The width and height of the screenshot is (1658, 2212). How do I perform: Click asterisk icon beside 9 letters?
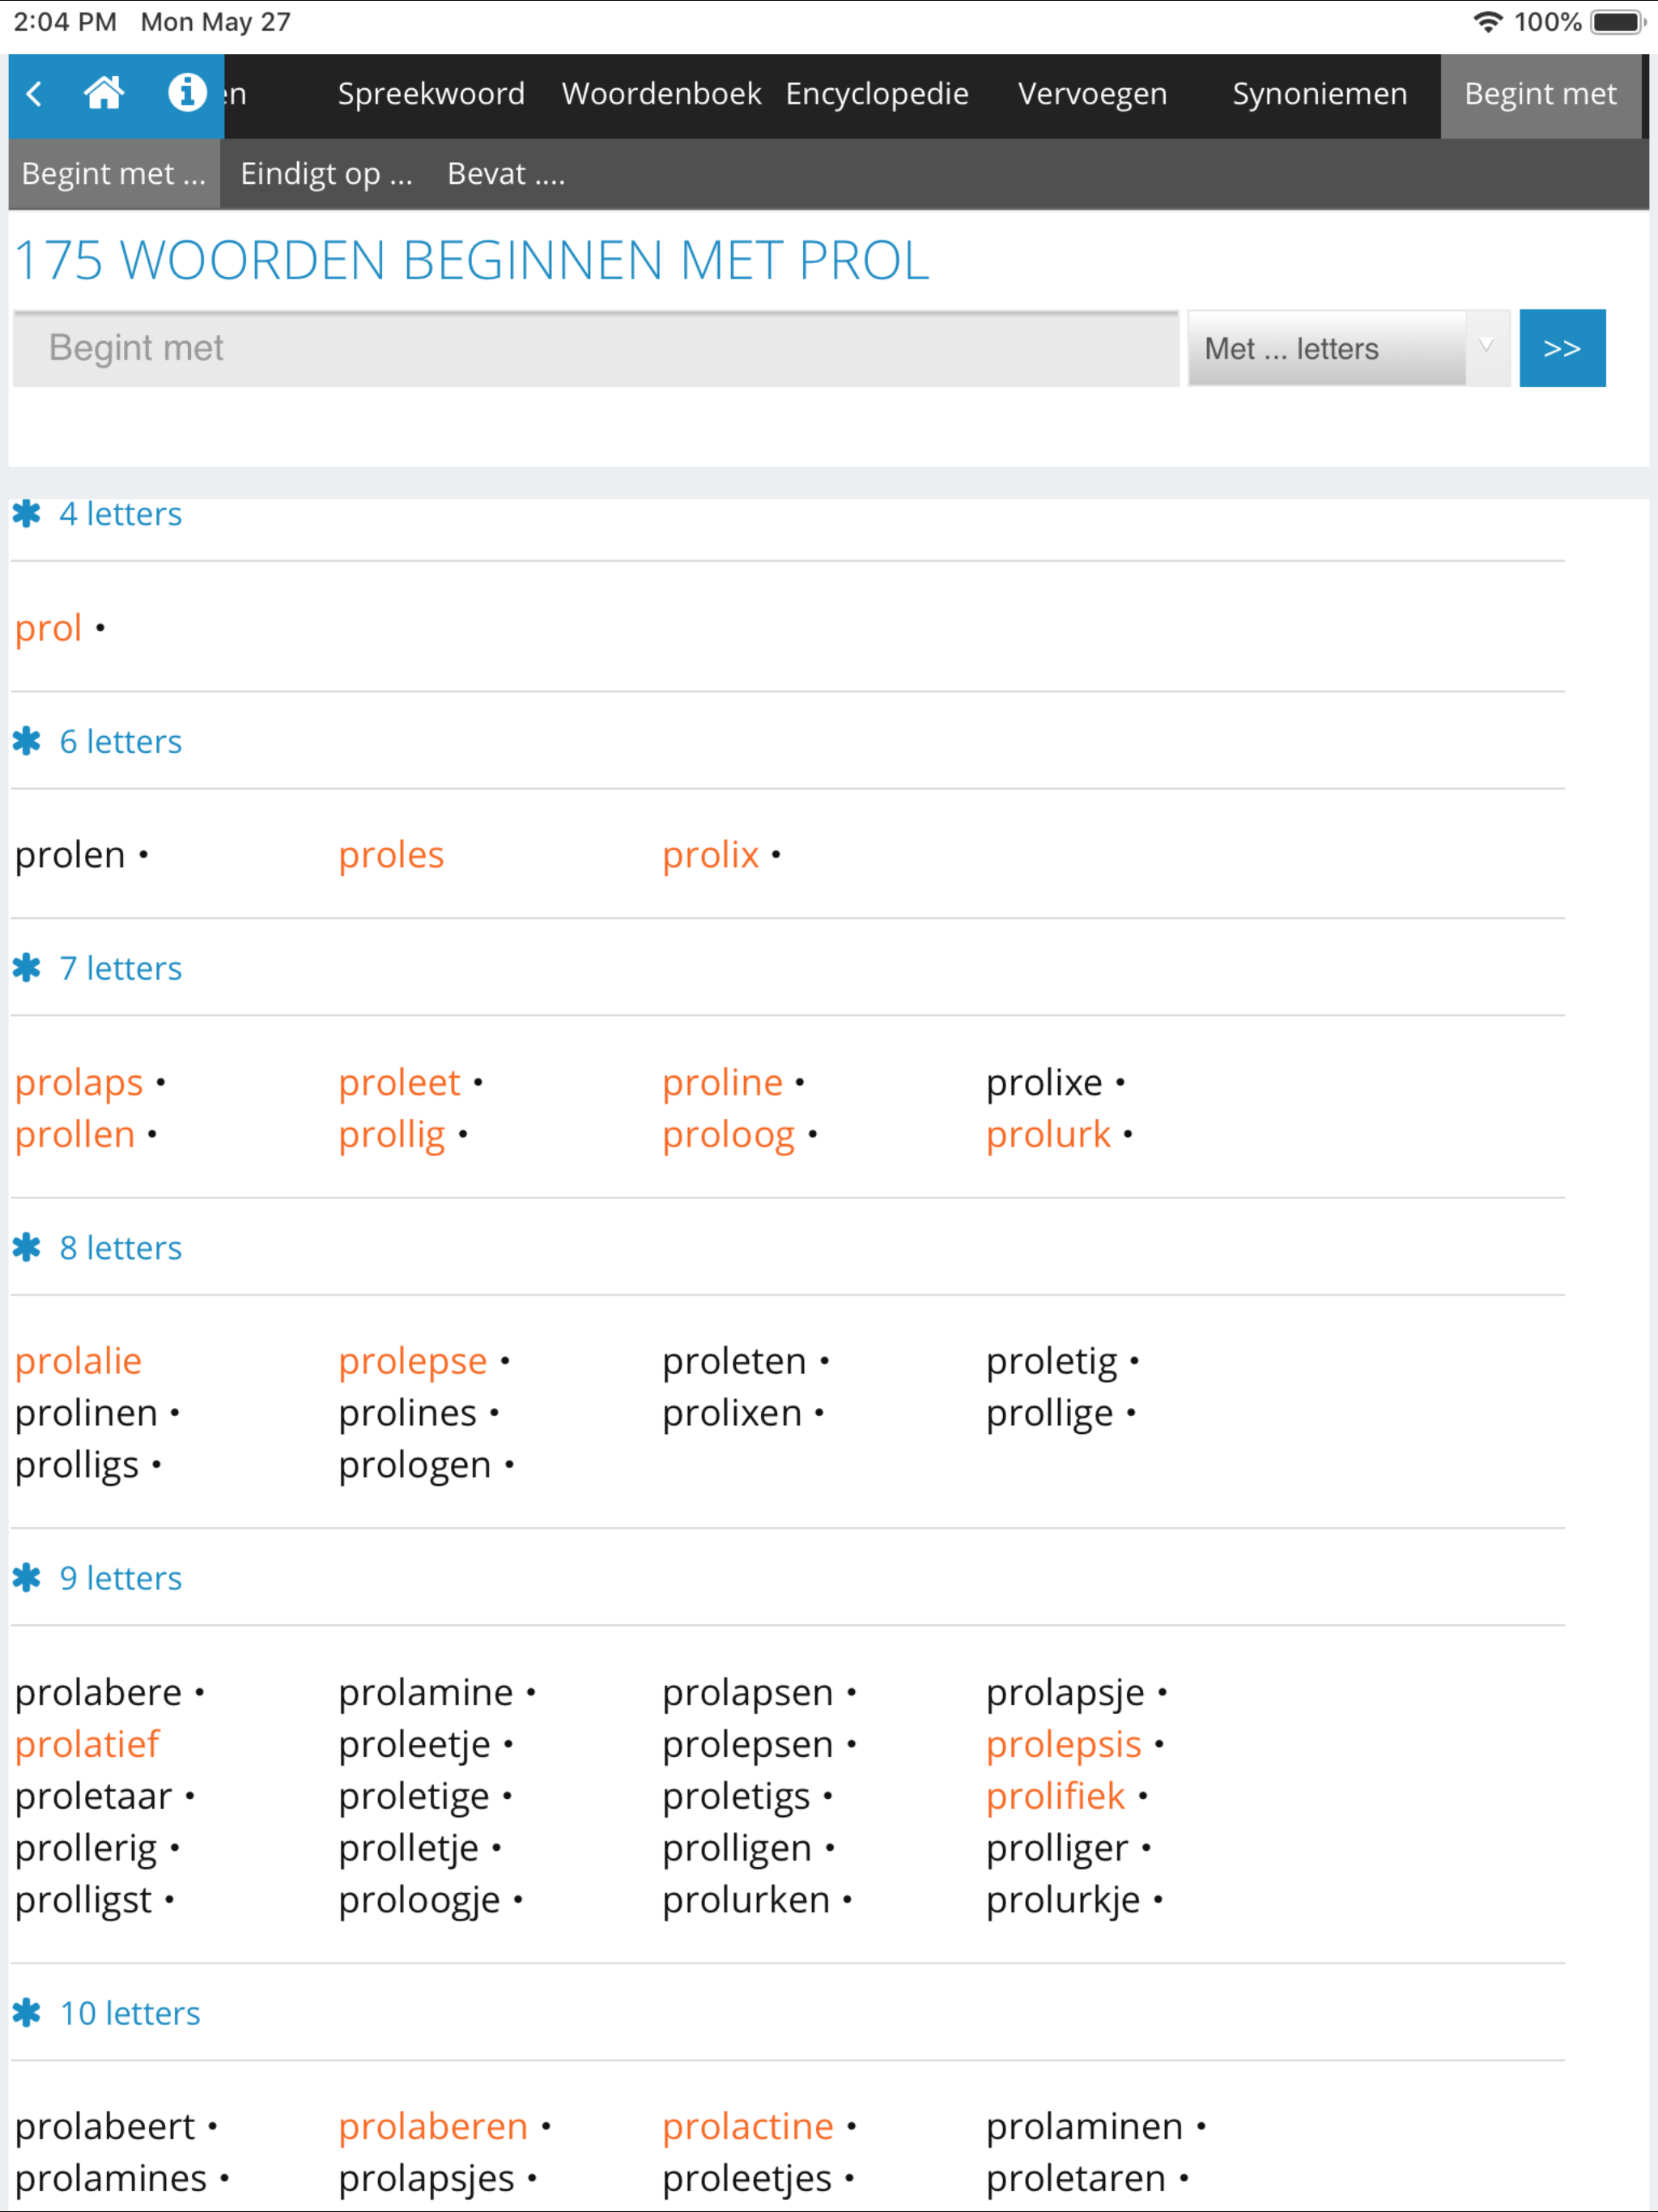(27, 1577)
